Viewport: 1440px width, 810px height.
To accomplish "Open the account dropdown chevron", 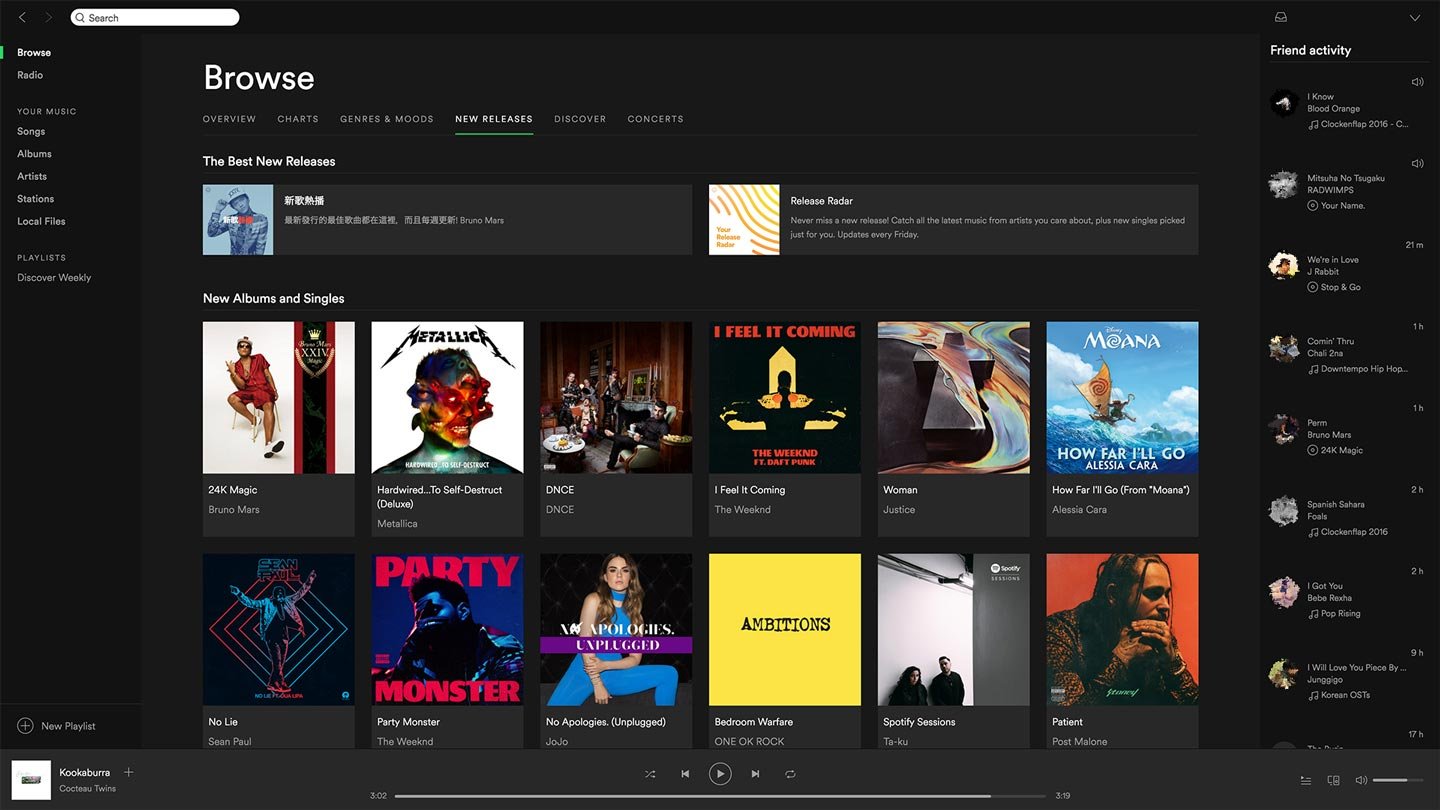I will pos(1414,18).
